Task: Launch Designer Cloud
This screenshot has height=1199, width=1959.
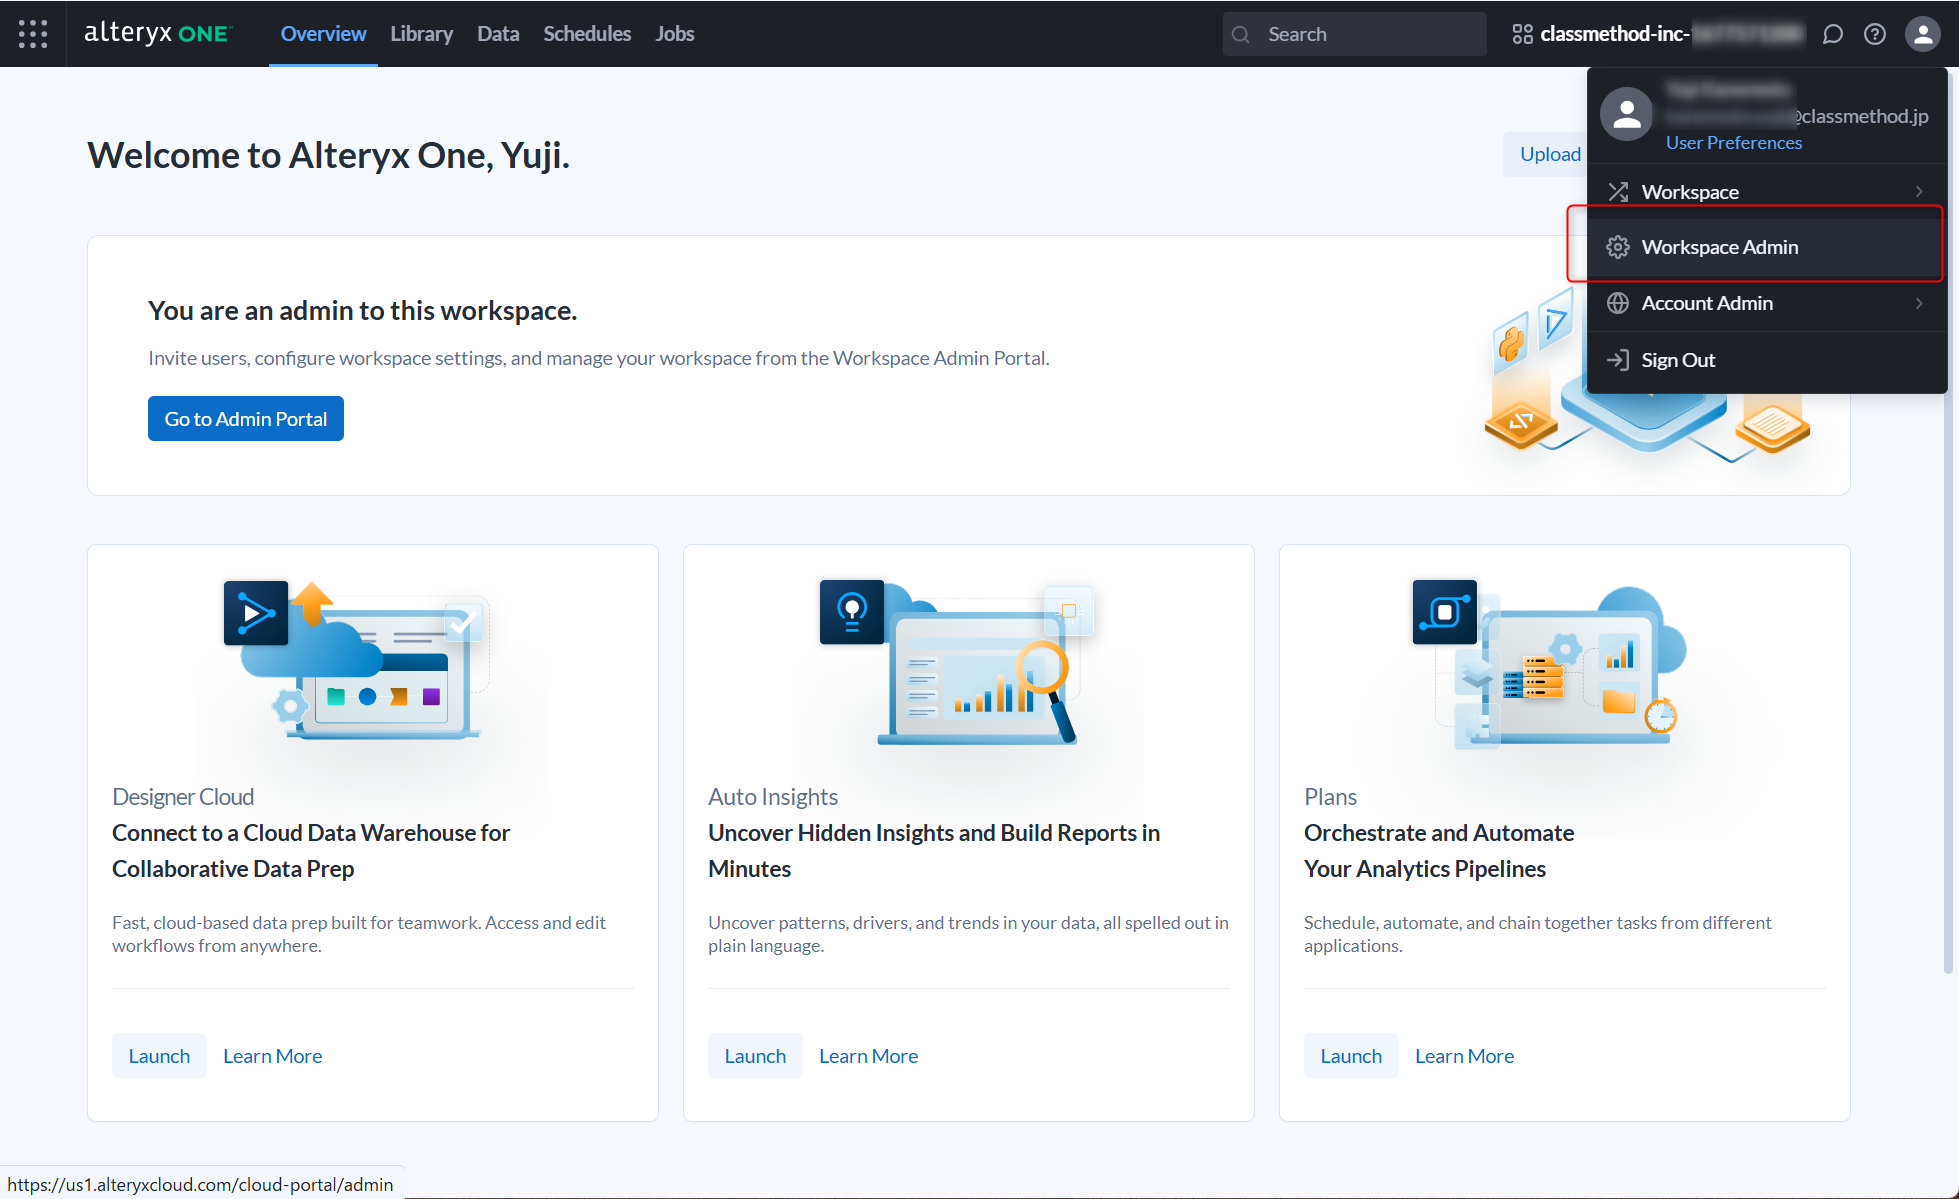Action: (159, 1056)
